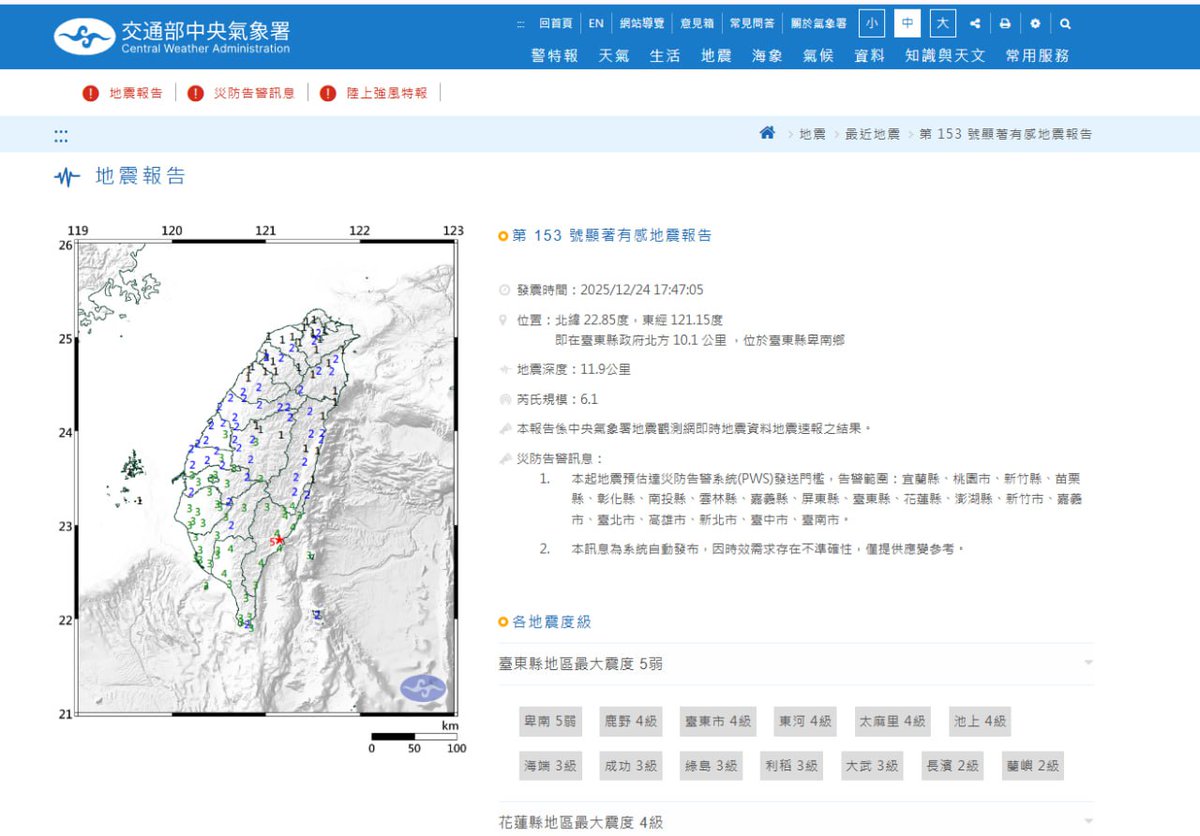Click the 發震時間 2025/12/24 17:47:05 line
This screenshot has height=836, width=1200.
point(610,290)
